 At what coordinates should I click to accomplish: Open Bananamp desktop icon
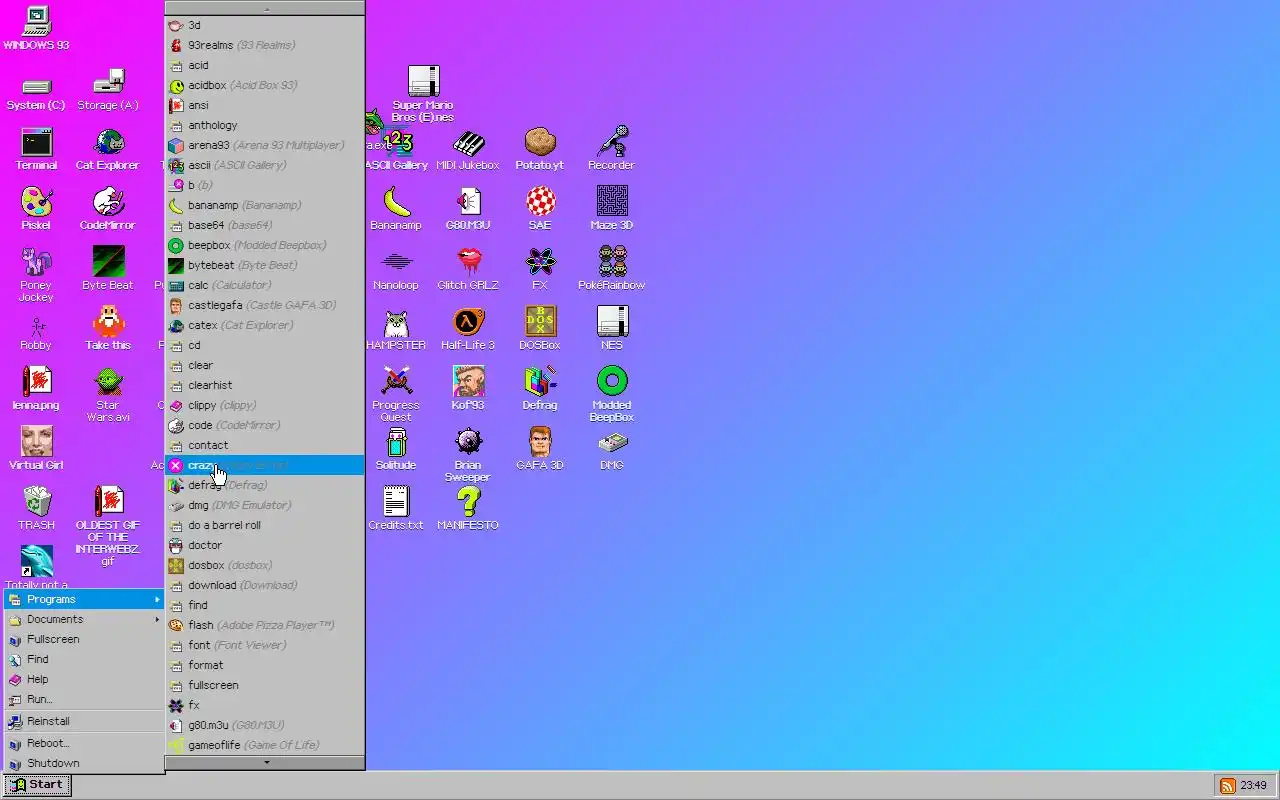tap(396, 210)
